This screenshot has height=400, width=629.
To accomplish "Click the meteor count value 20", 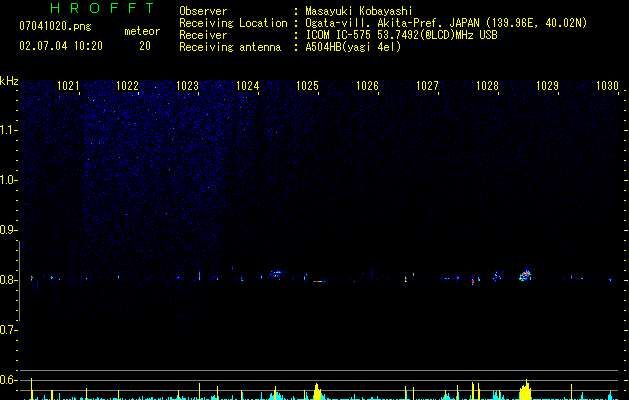I will pyautogui.click(x=145, y=46).
